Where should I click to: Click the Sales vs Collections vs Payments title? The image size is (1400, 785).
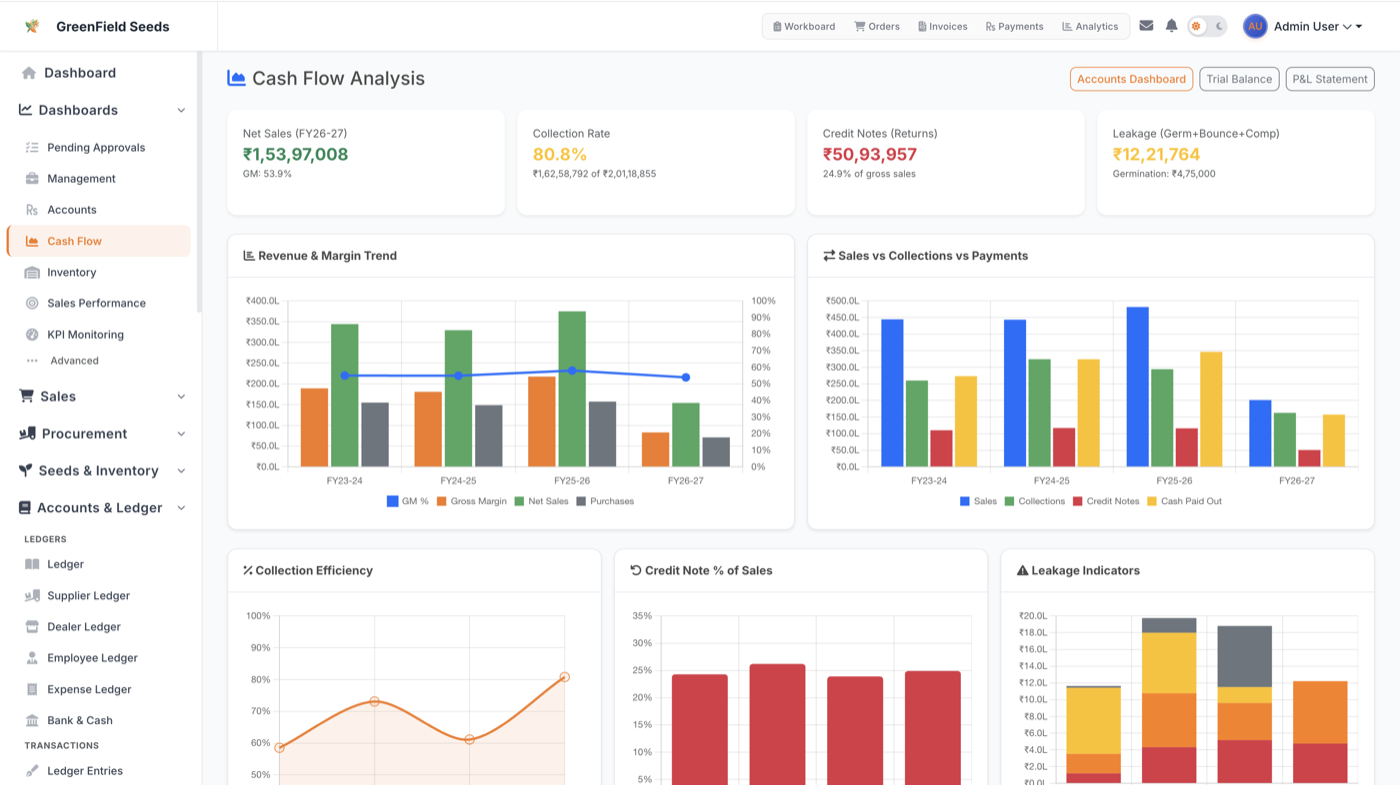click(933, 256)
